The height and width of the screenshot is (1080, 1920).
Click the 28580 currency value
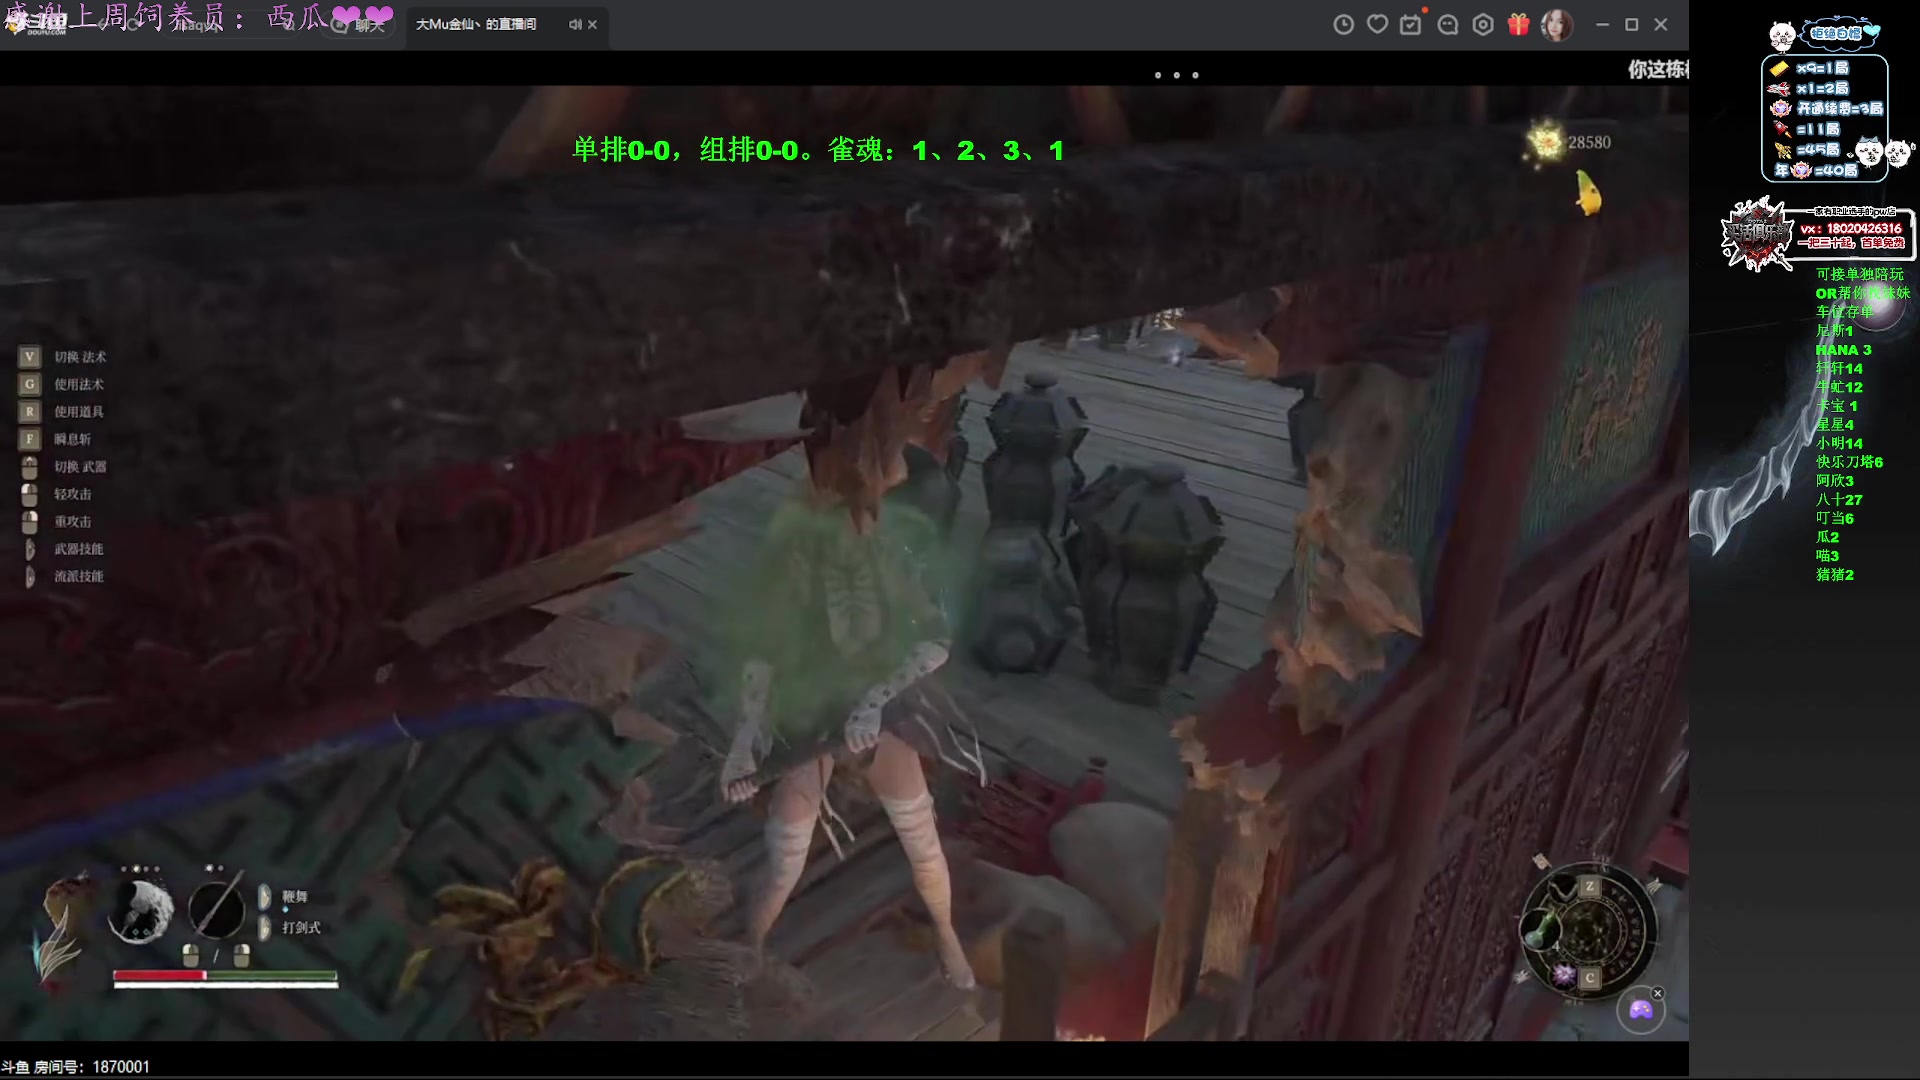coord(1589,142)
